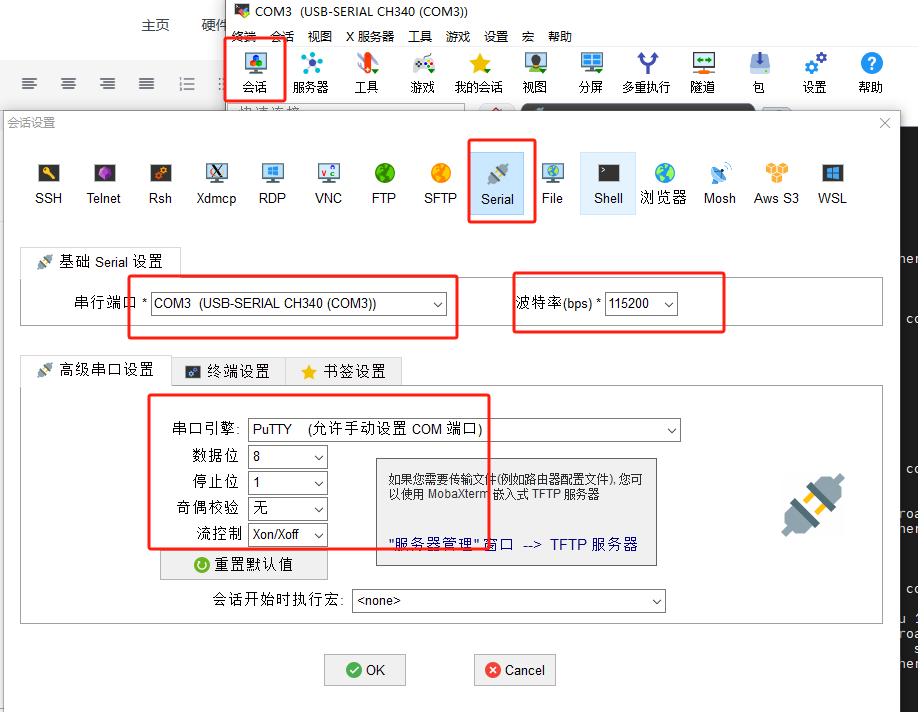Expand 会话开始时执行宏 <none> dropdown
This screenshot has height=712, width=918.
pos(509,601)
